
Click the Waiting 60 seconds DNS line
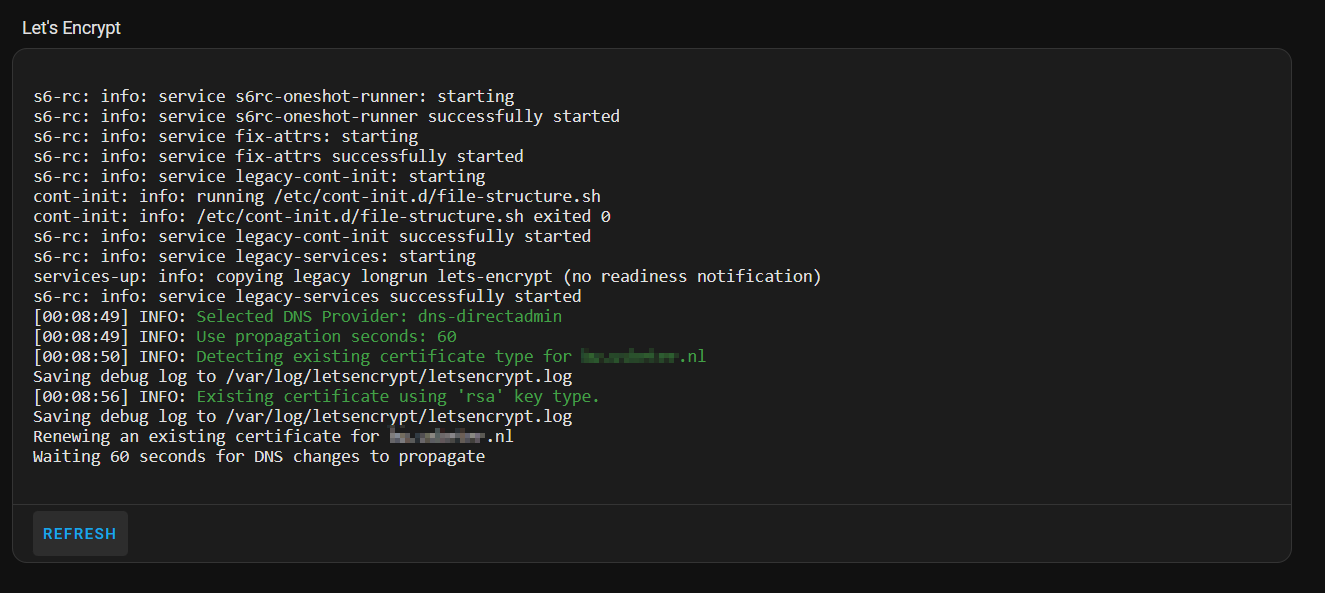[260, 455]
